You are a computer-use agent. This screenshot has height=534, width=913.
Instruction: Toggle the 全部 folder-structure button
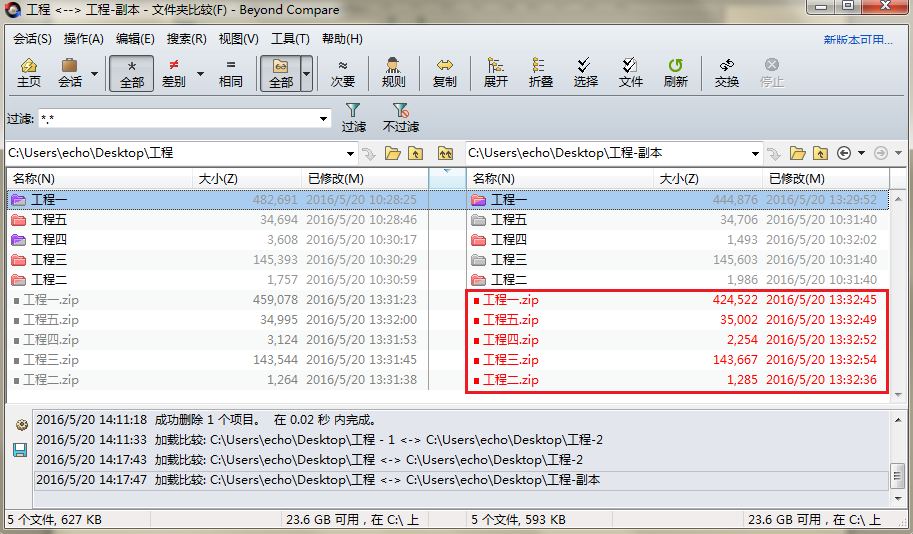[281, 73]
